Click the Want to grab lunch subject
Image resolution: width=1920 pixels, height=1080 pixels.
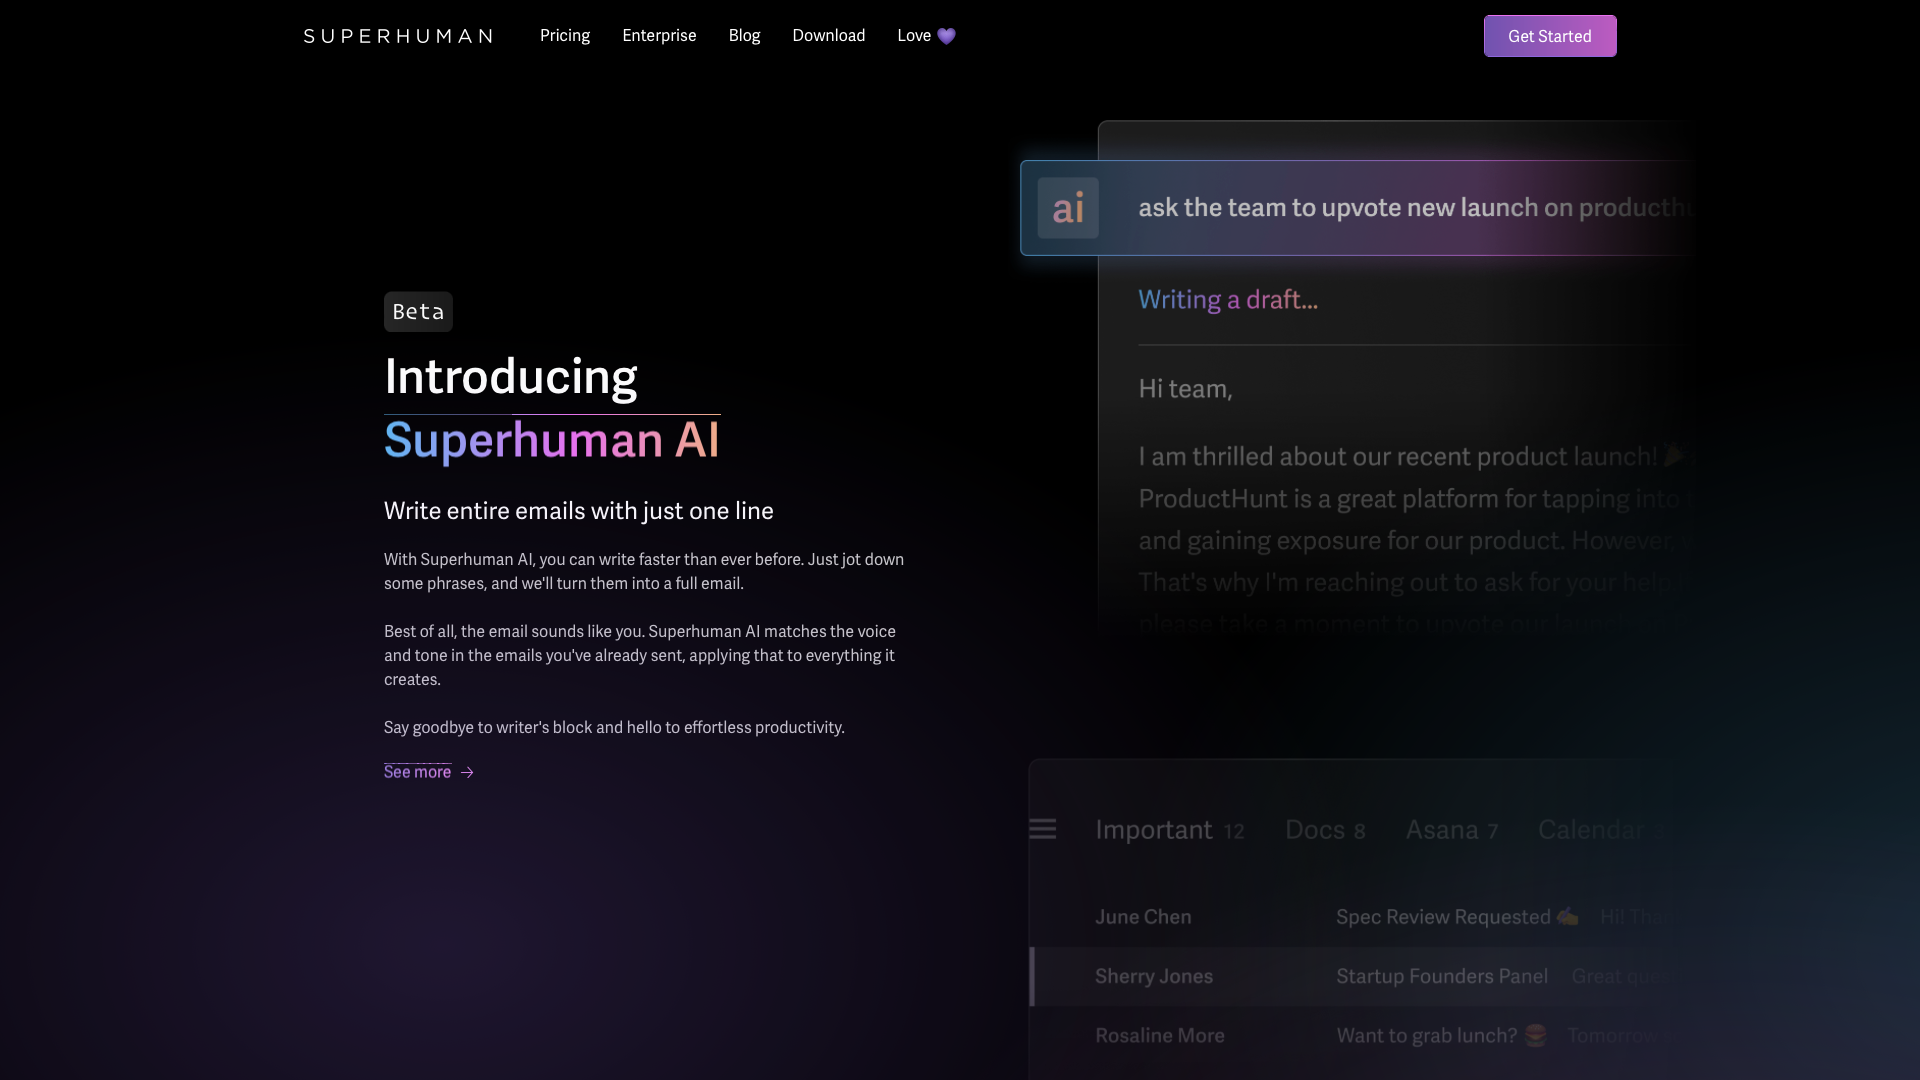1427,1036
